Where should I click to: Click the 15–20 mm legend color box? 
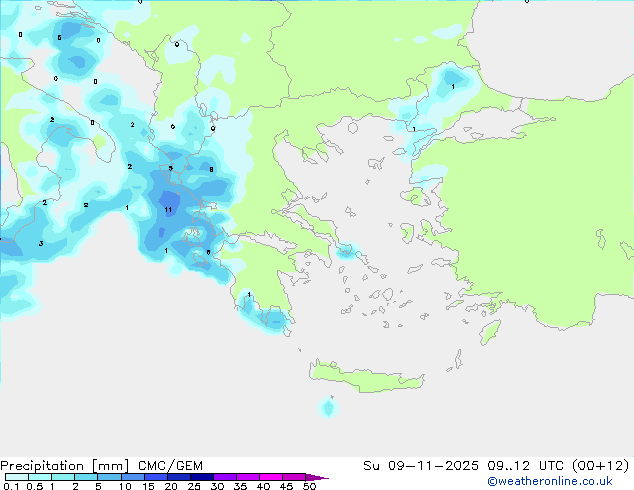point(155,477)
